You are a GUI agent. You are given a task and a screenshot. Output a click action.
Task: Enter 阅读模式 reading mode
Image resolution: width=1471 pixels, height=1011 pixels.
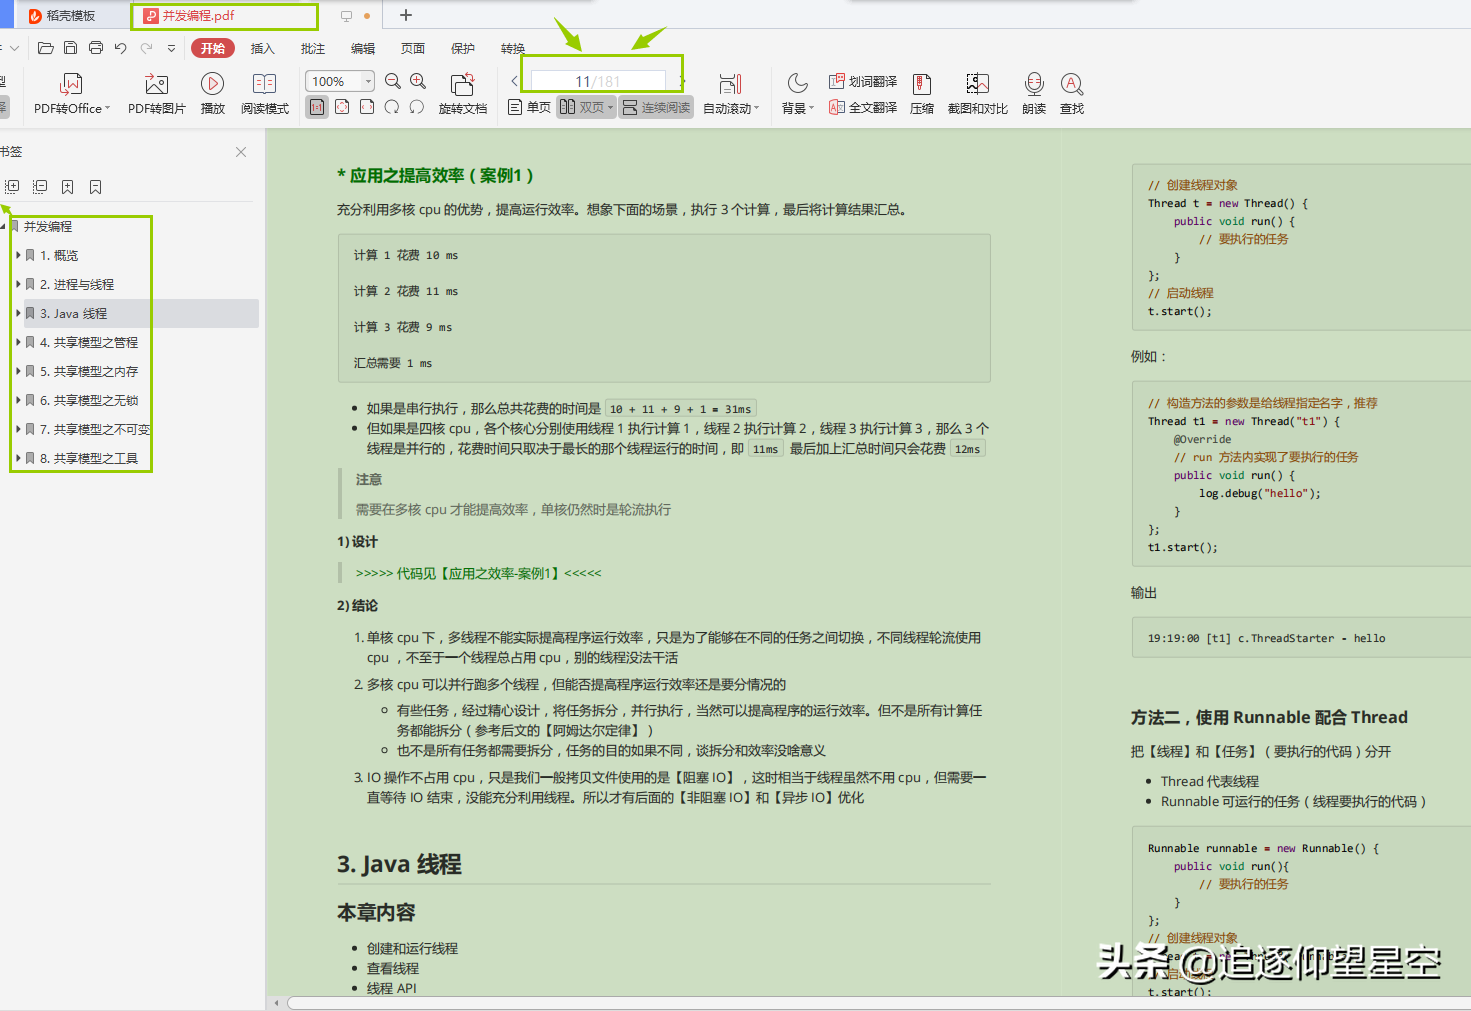click(265, 94)
